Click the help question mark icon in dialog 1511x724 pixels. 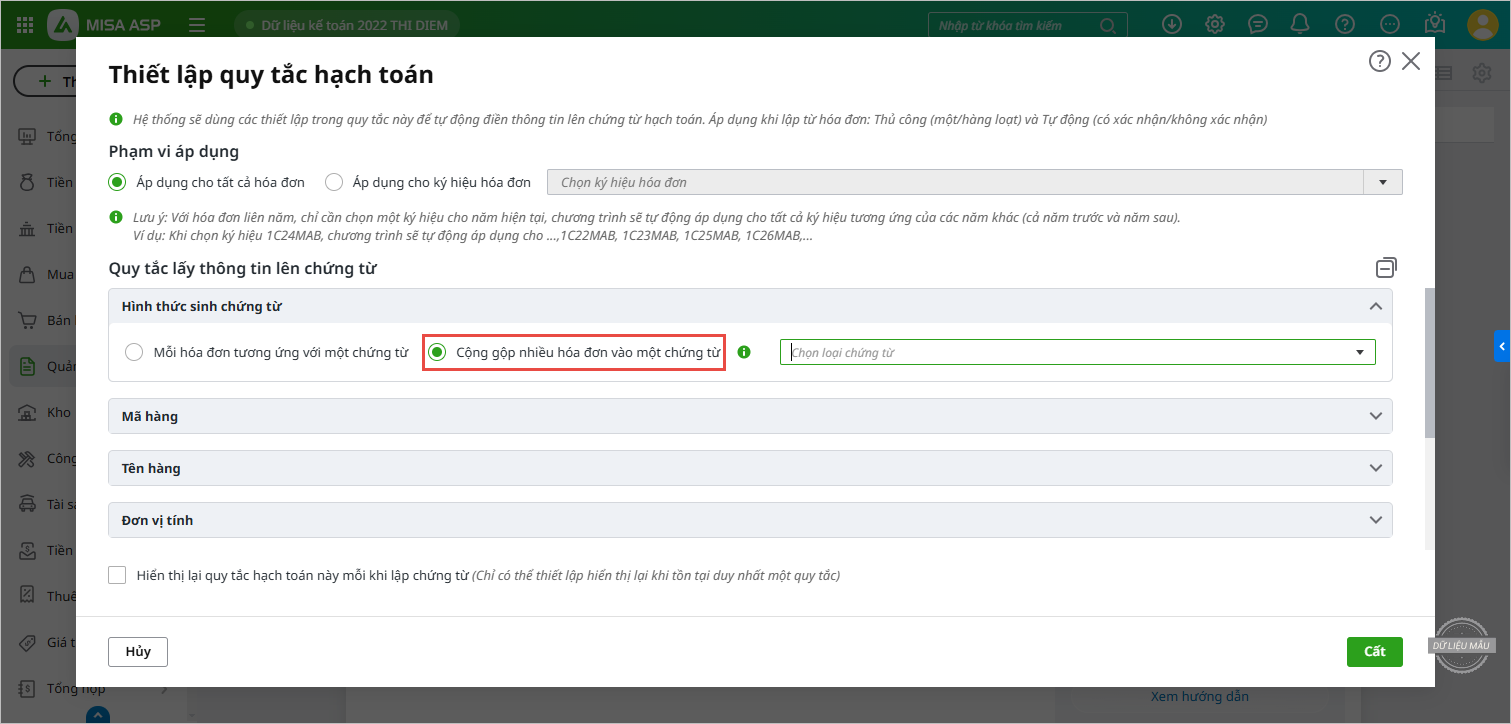(1379, 62)
